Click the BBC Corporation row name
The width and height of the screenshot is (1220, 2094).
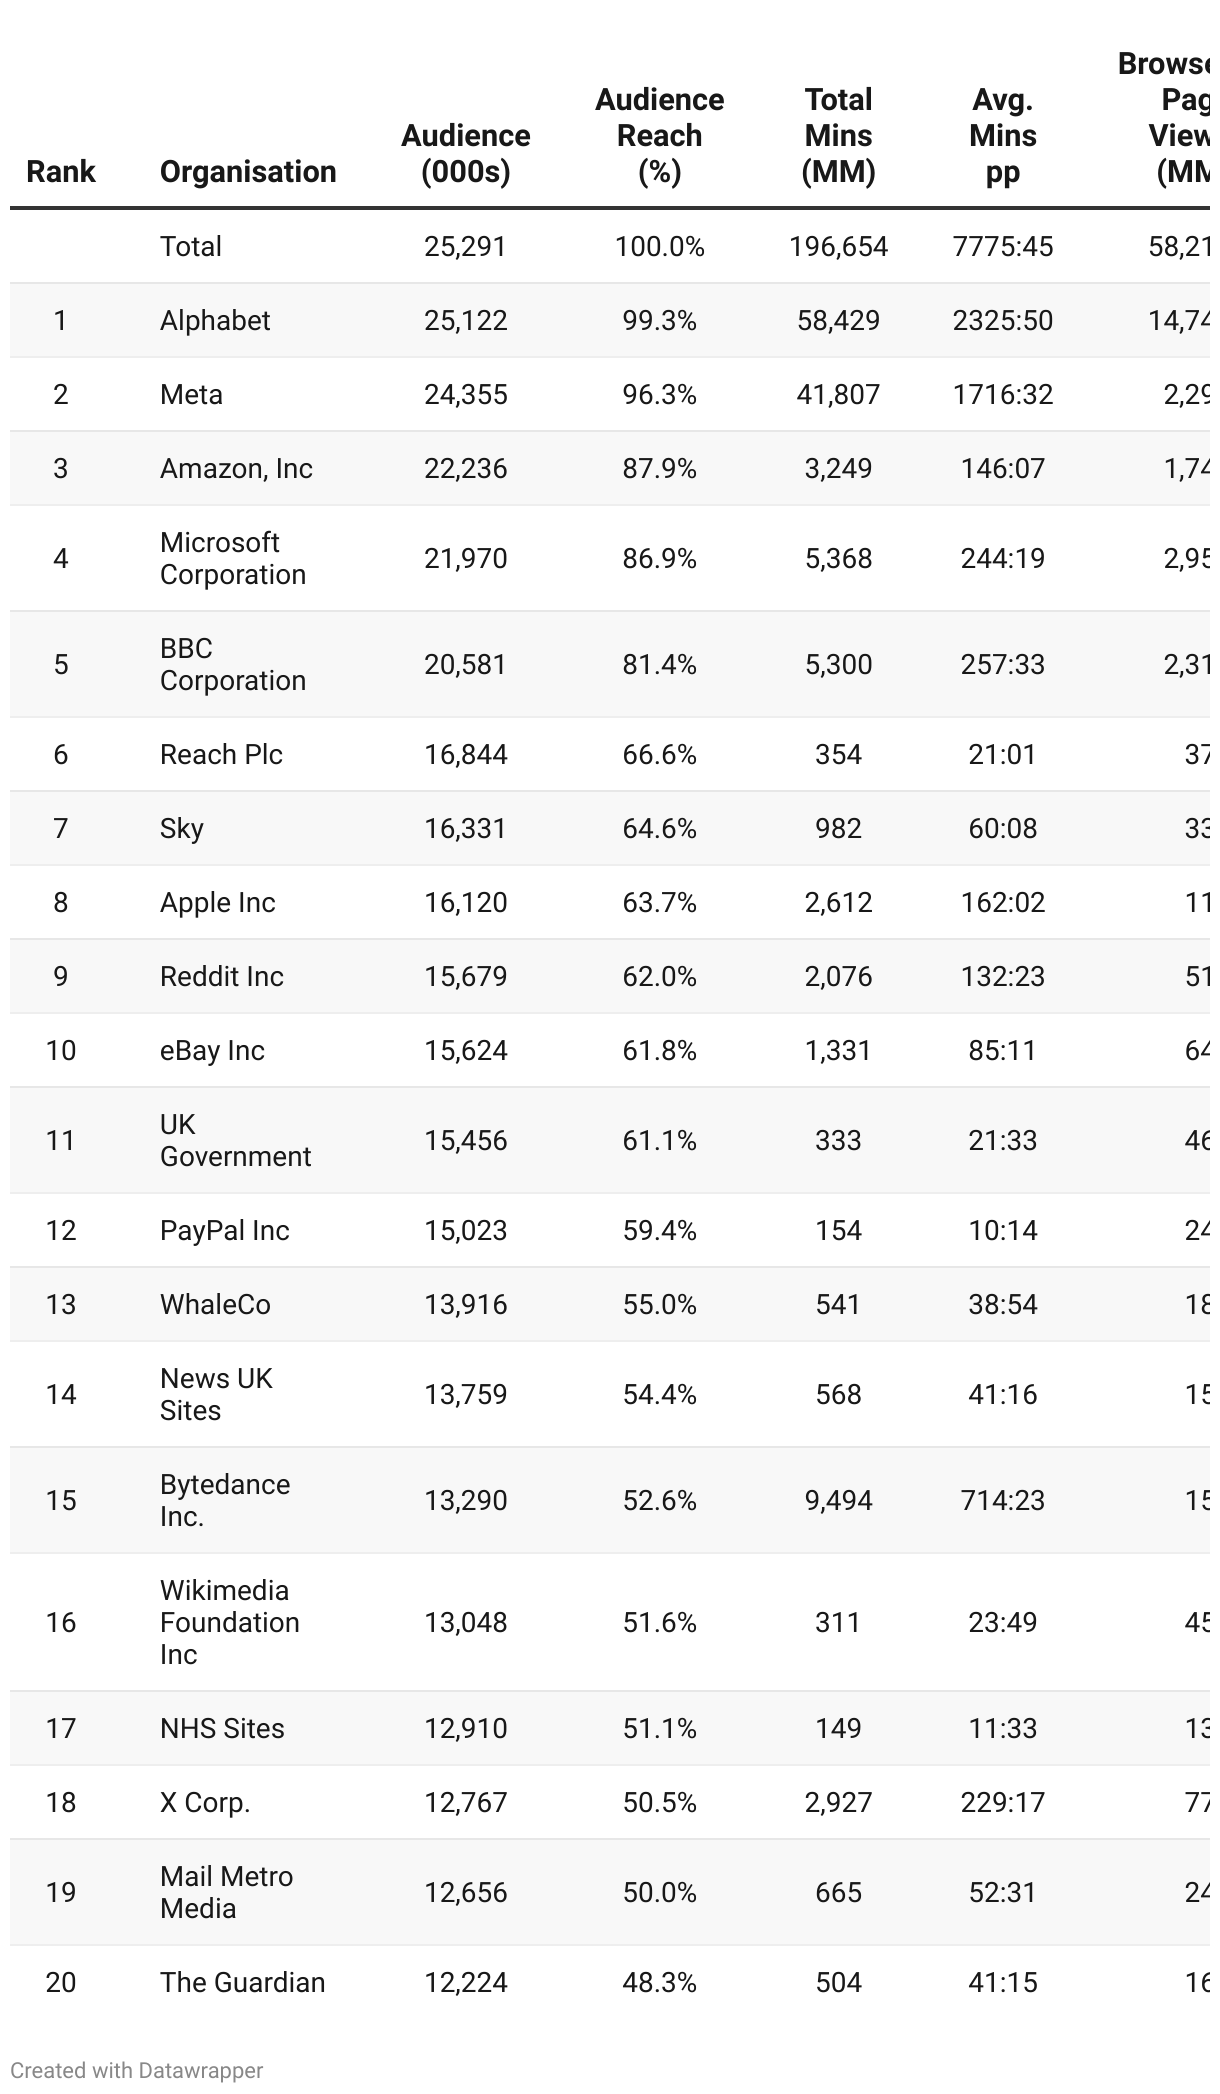coord(232,664)
